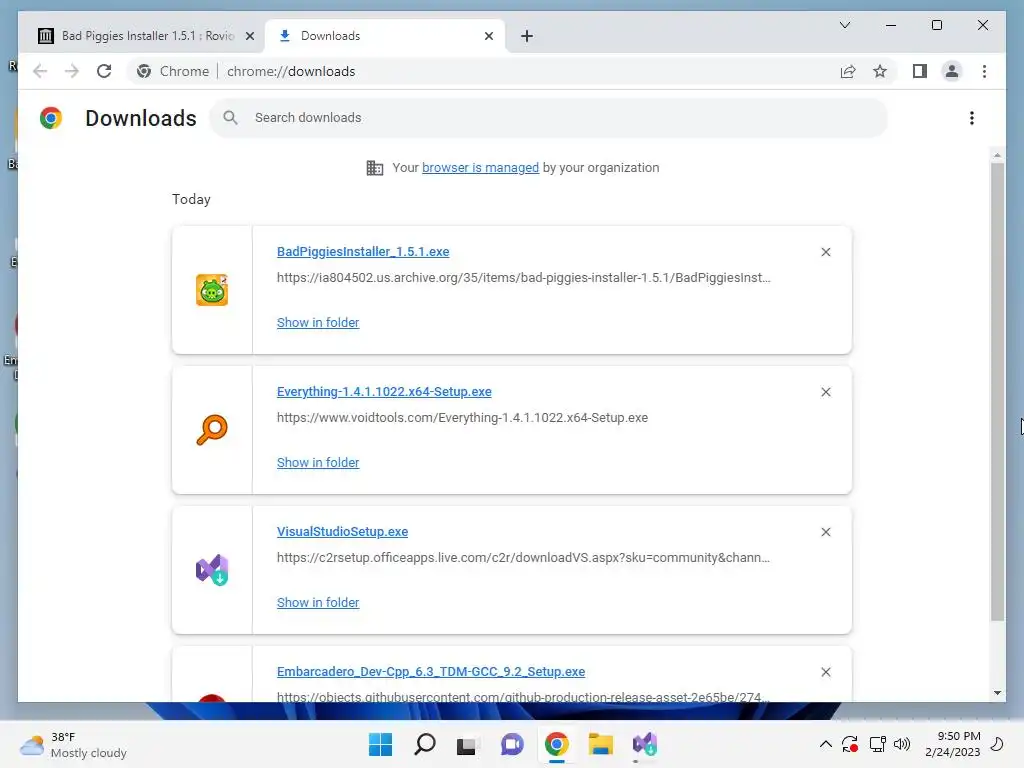The height and width of the screenshot is (768, 1024).
Task: Show hidden system tray icons
Action: (825, 744)
